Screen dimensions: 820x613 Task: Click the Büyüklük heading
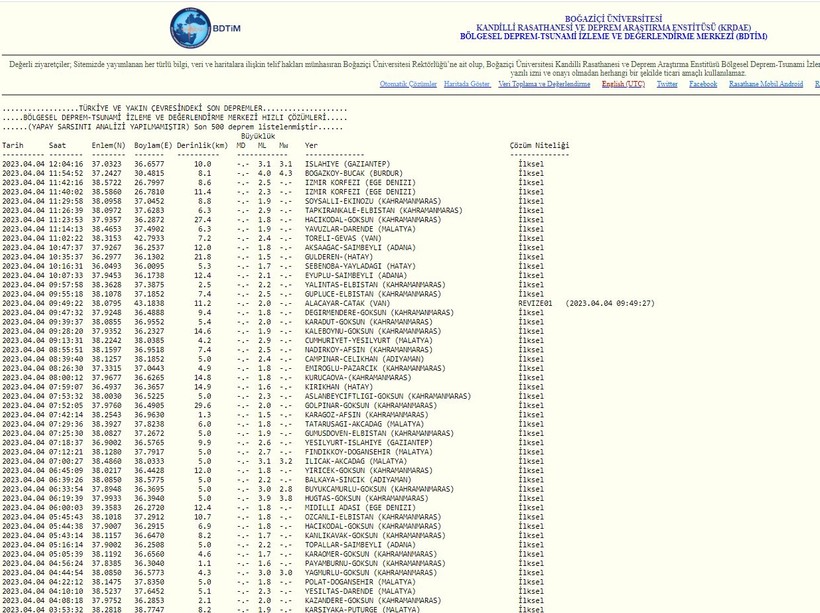tap(258, 136)
